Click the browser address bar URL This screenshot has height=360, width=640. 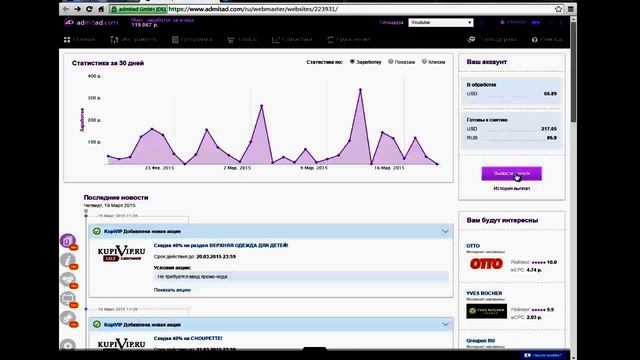tap(253, 9)
